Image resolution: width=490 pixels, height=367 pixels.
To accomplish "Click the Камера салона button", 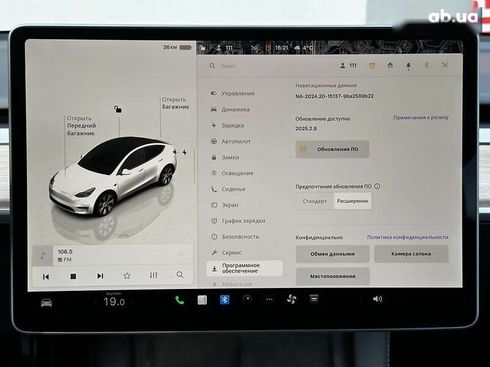I will pos(411,254).
